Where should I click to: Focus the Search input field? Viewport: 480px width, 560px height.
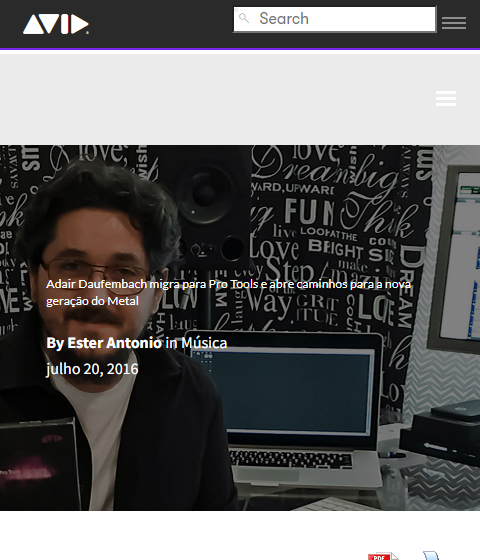(335, 19)
